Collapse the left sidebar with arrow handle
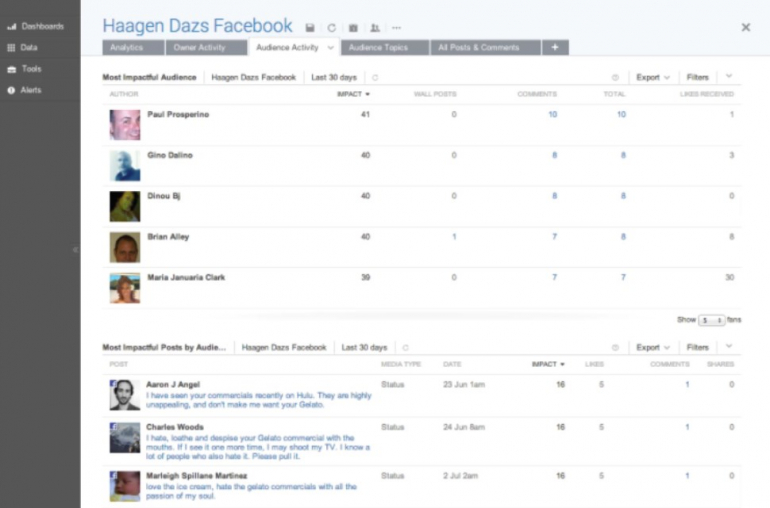This screenshot has height=508, width=770. tap(75, 249)
